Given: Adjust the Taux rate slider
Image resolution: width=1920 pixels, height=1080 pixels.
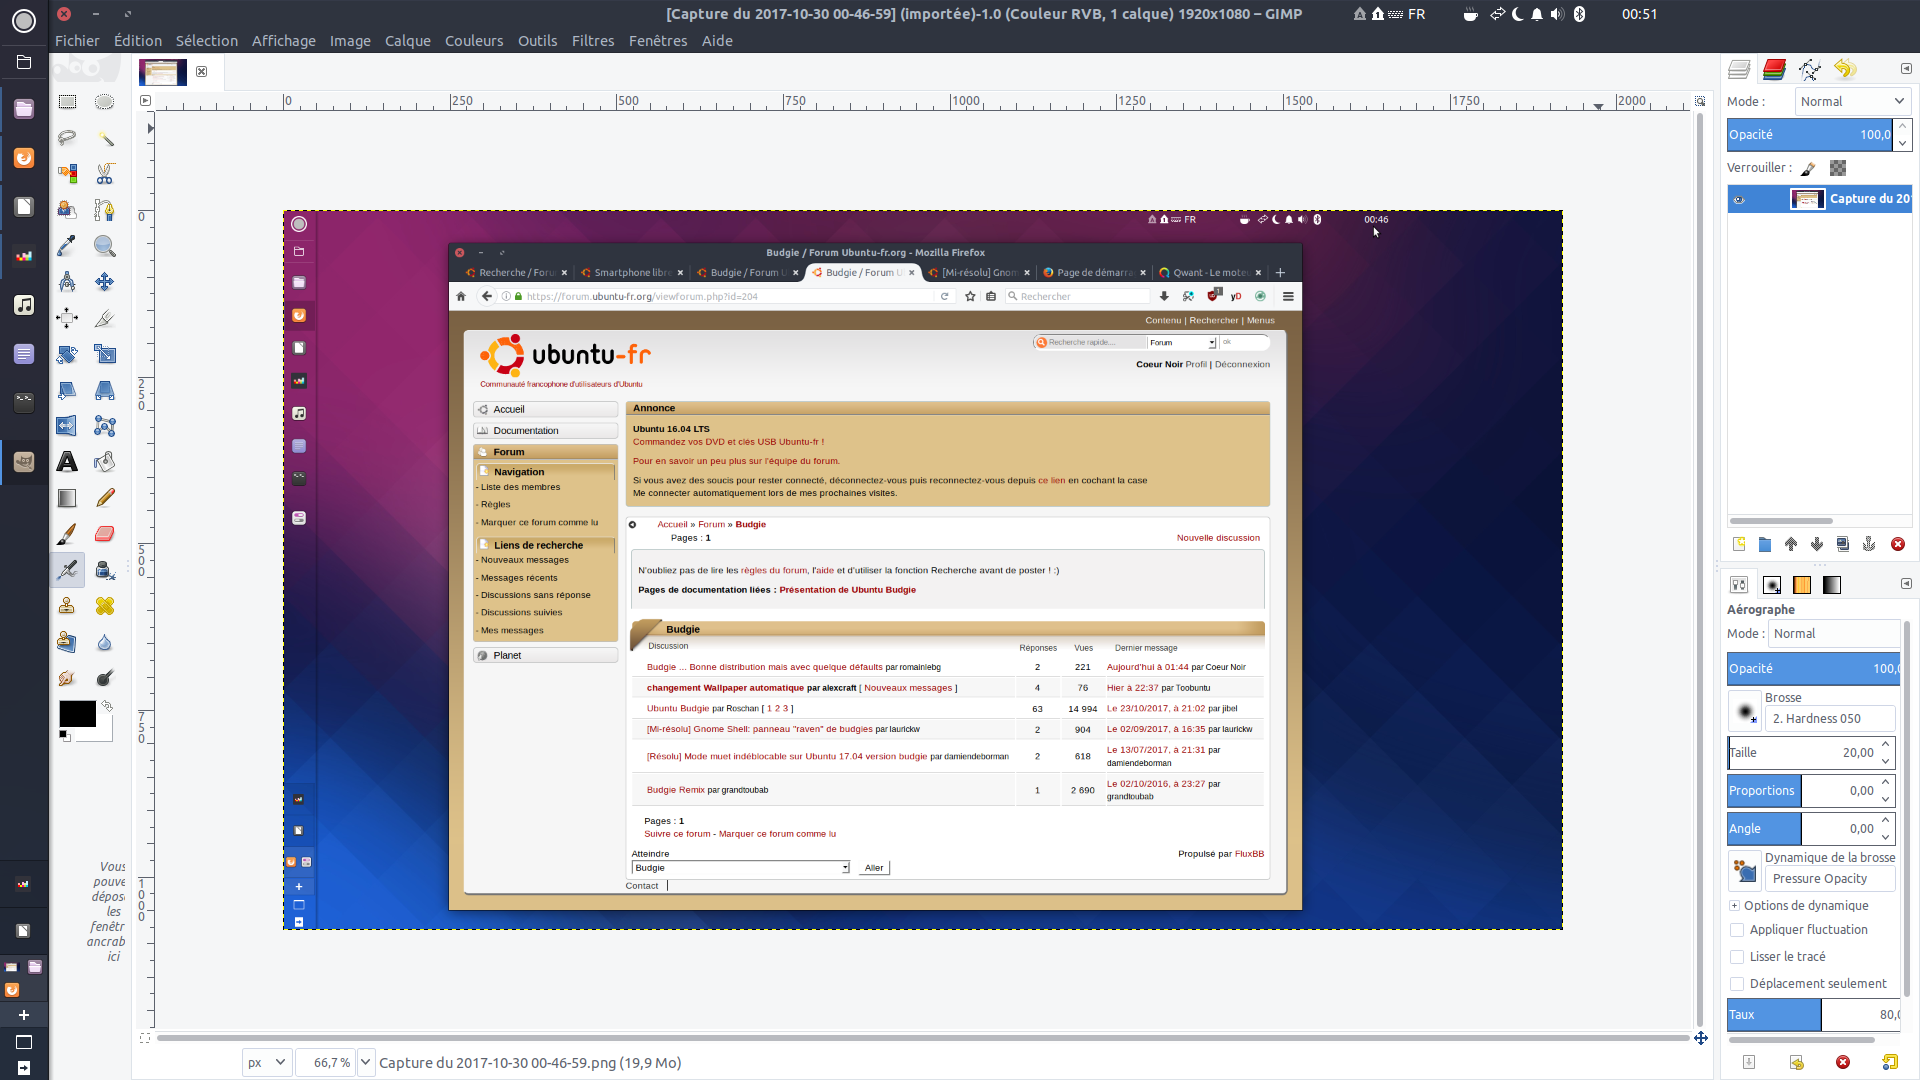Looking at the screenshot, I should 1813,1015.
